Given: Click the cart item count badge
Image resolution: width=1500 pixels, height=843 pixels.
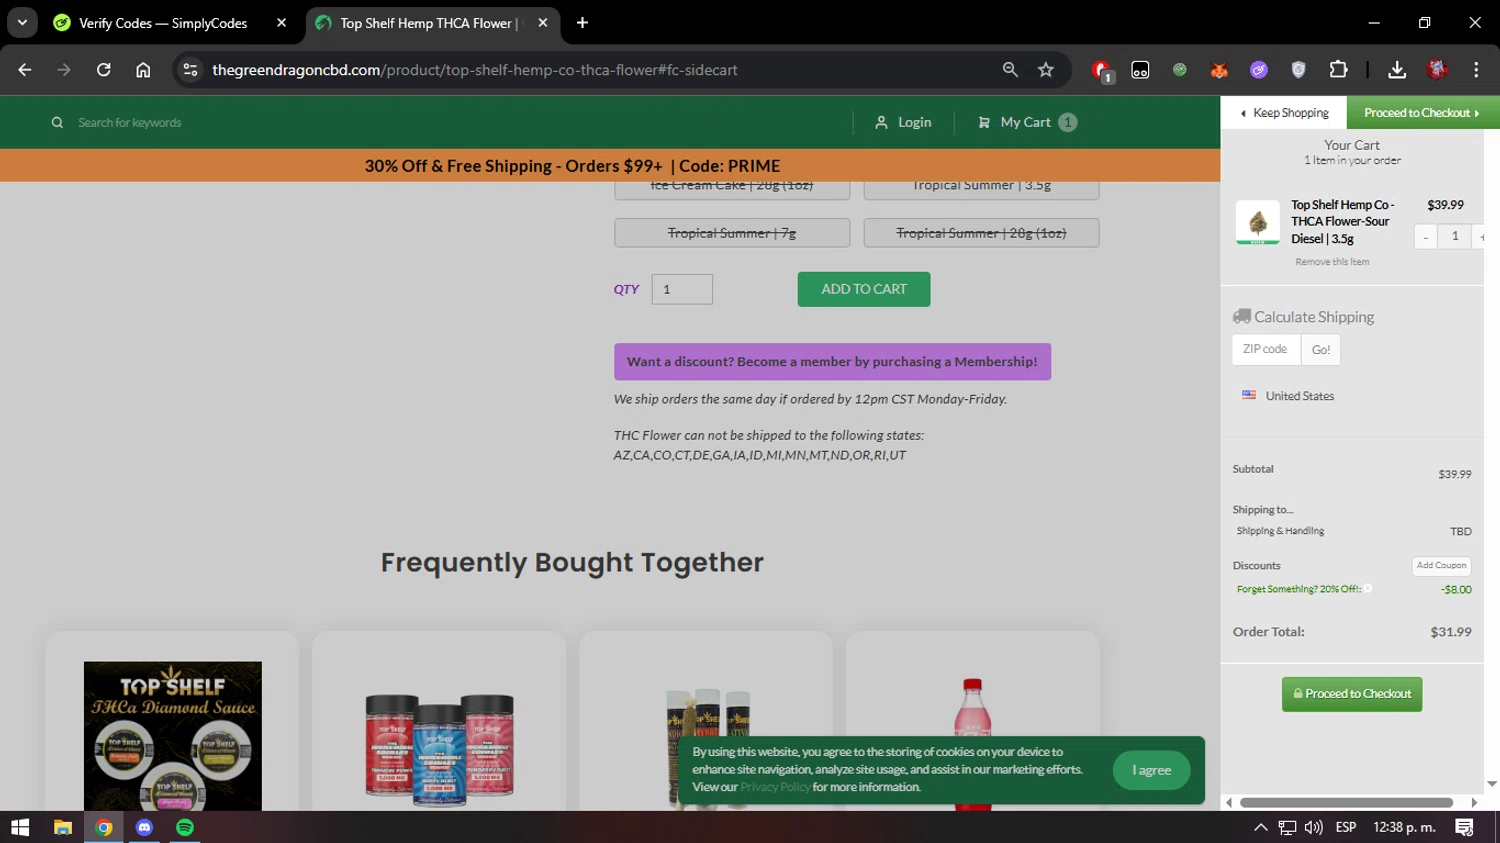Looking at the screenshot, I should click(x=1067, y=122).
